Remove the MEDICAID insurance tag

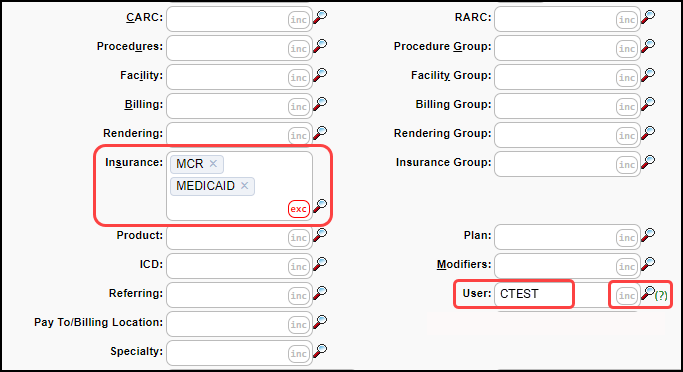[244, 186]
